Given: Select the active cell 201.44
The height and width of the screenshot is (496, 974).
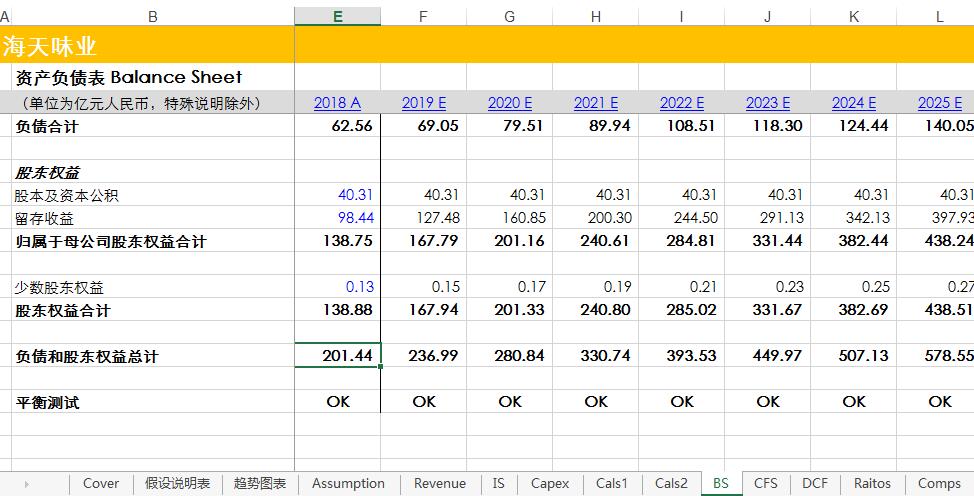Looking at the screenshot, I should coord(337,356).
